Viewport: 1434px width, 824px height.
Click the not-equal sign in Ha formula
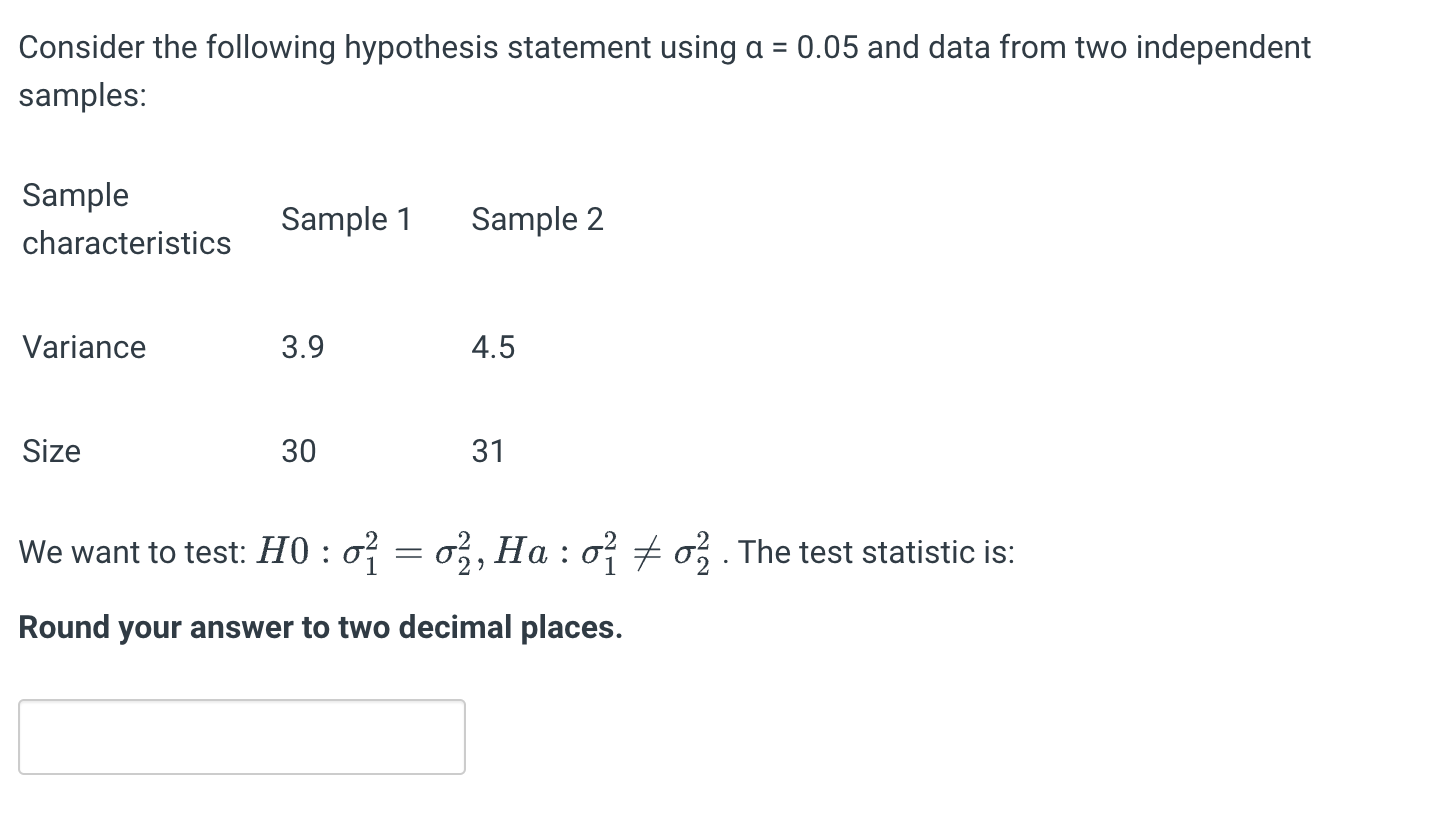coord(654,552)
